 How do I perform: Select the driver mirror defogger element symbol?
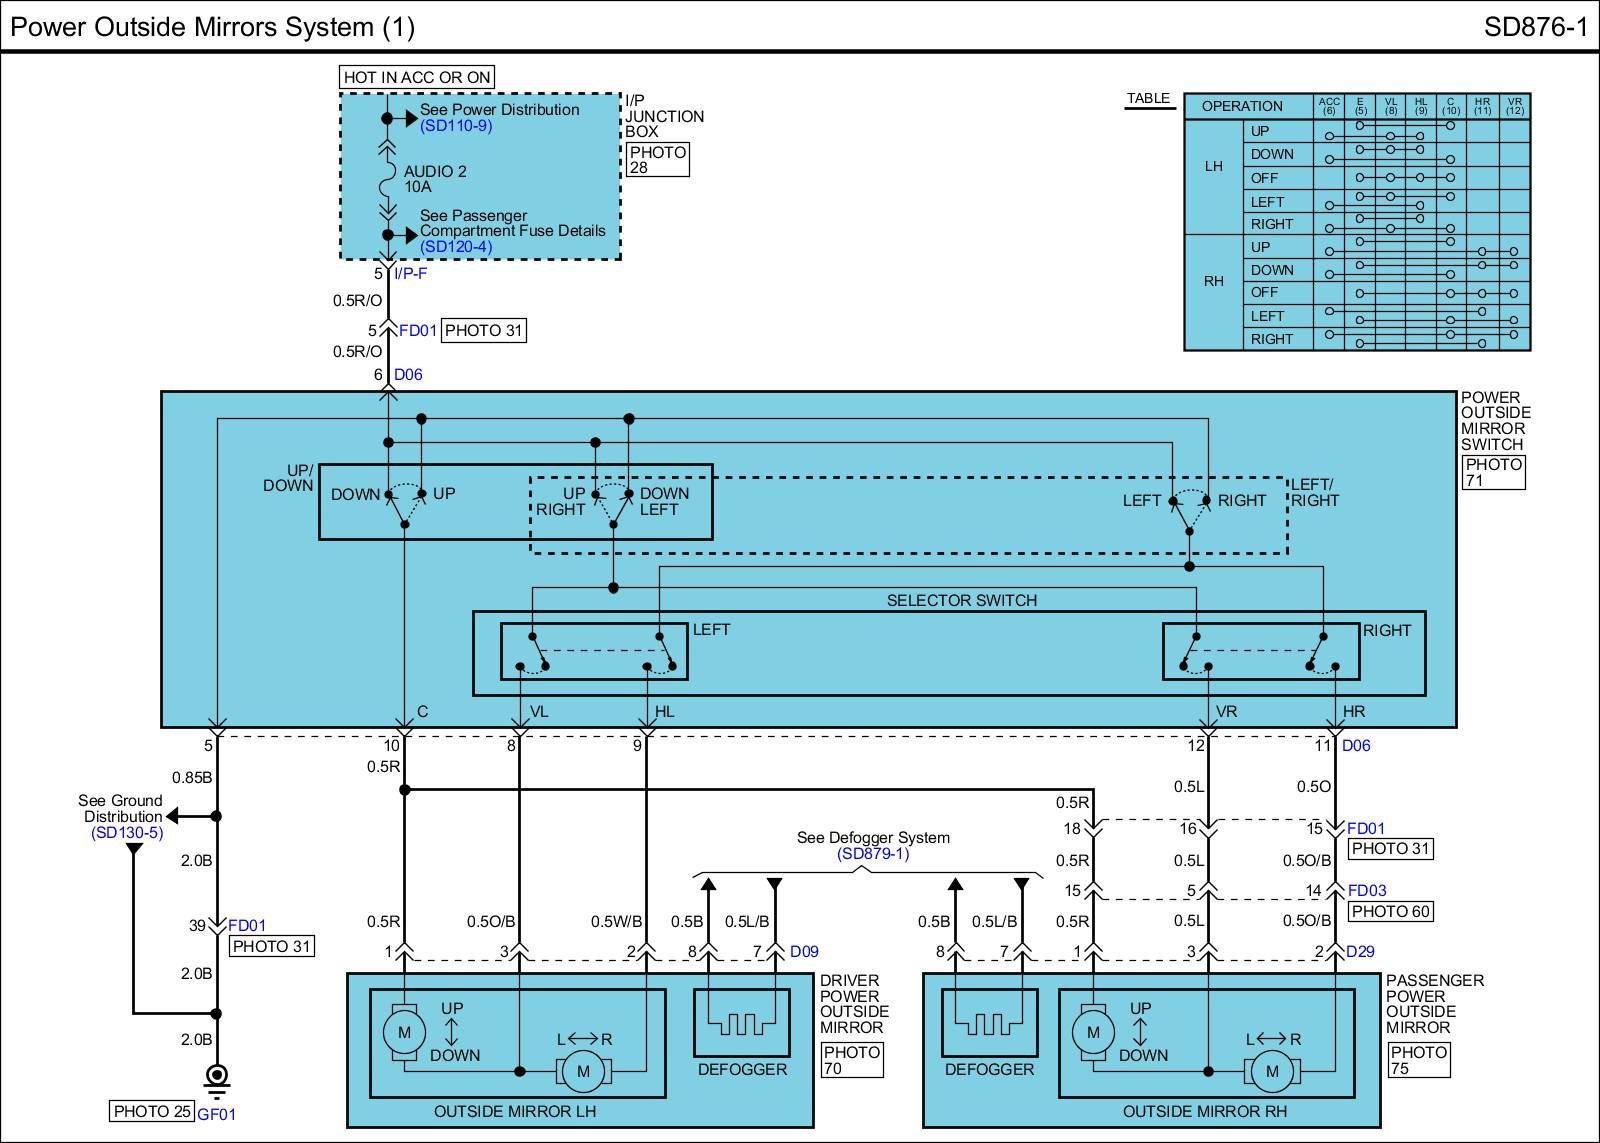(x=741, y=1023)
